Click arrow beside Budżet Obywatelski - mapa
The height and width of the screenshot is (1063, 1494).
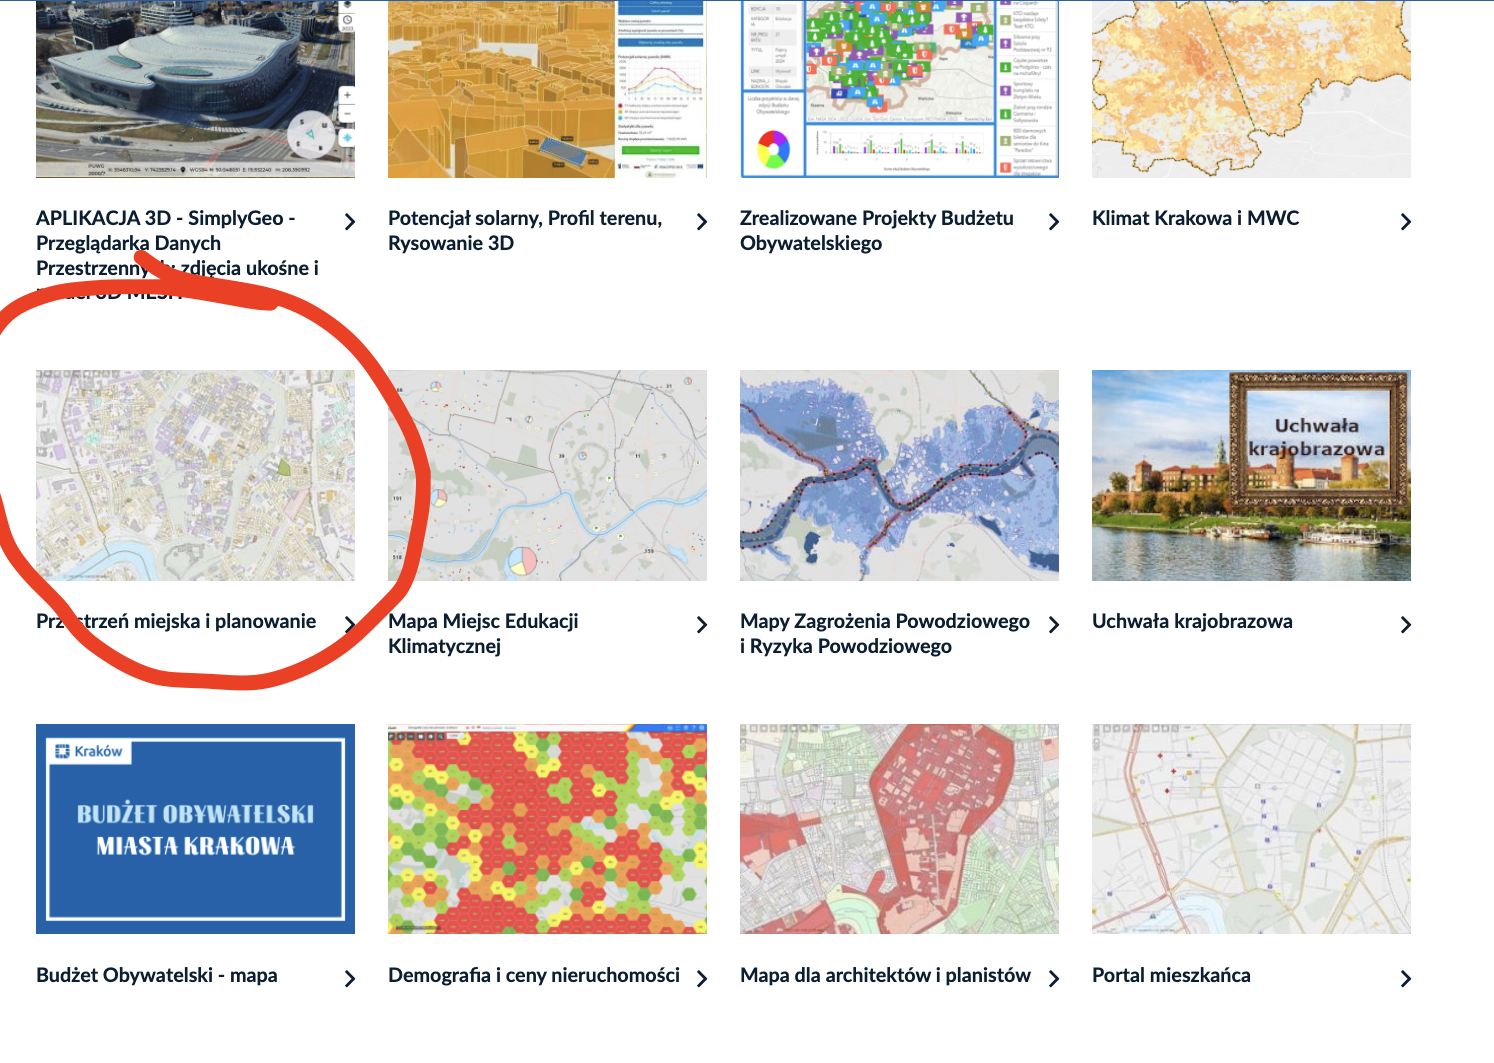click(349, 979)
